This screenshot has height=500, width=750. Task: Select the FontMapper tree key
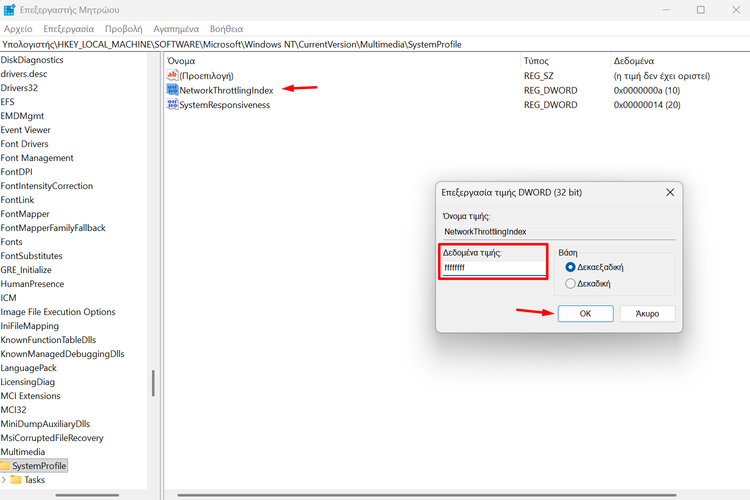(25, 214)
